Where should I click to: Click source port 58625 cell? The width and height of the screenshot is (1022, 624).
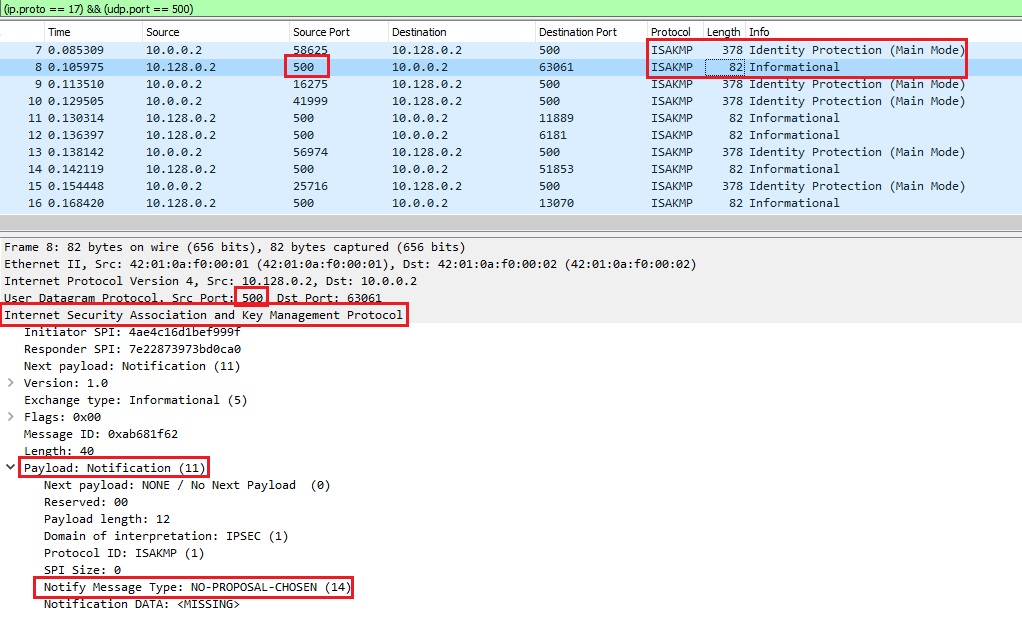(x=310, y=50)
